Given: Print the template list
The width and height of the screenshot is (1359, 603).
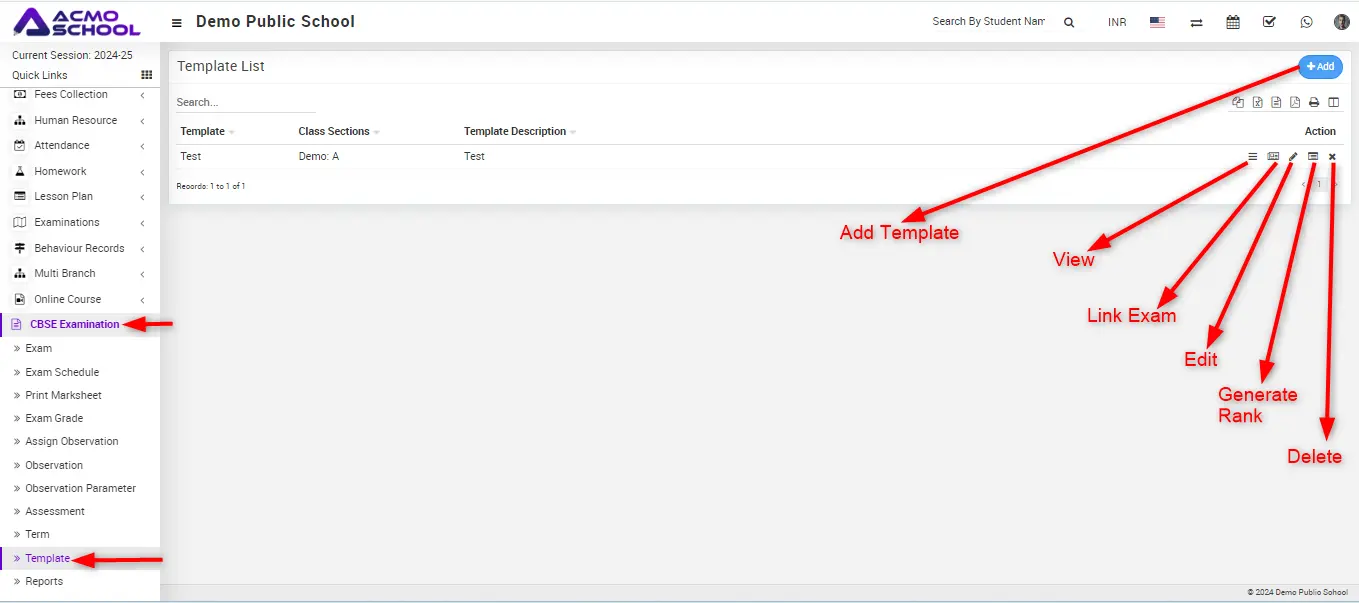Looking at the screenshot, I should (x=1314, y=102).
